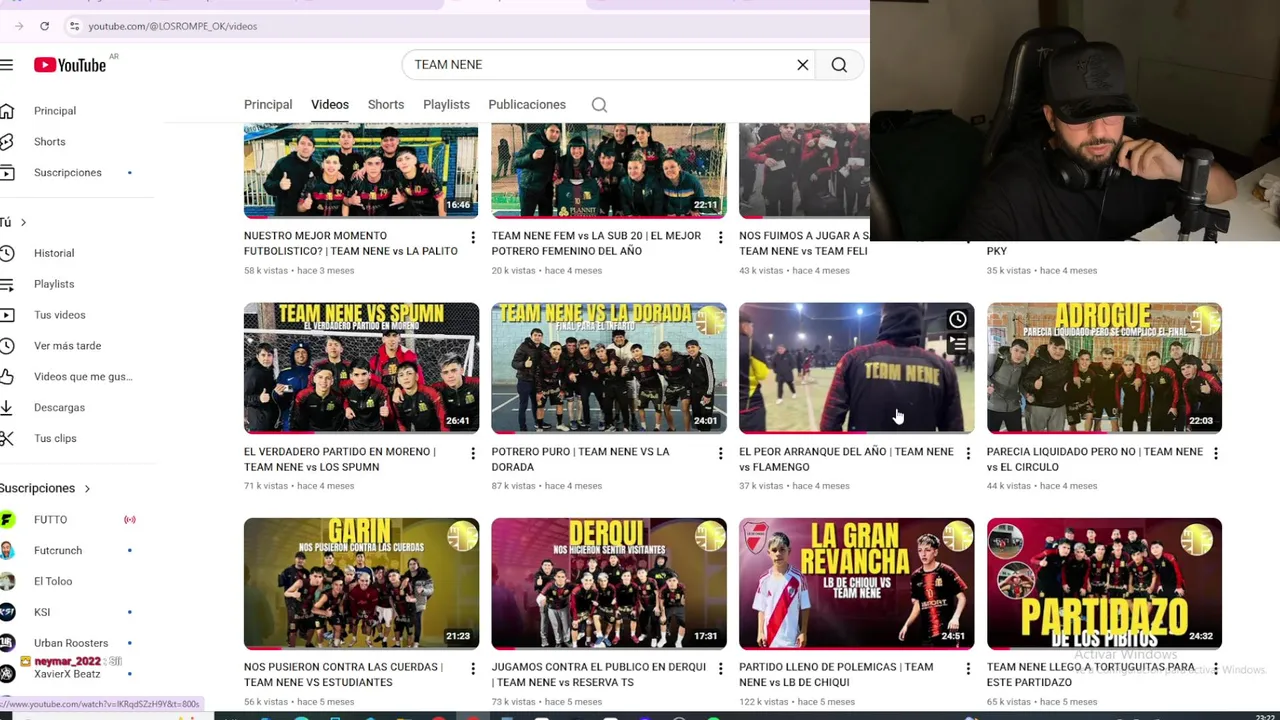Viewport: 1280px width, 720px height.
Task: Search within channel magnifier icon
Action: [x=599, y=105]
